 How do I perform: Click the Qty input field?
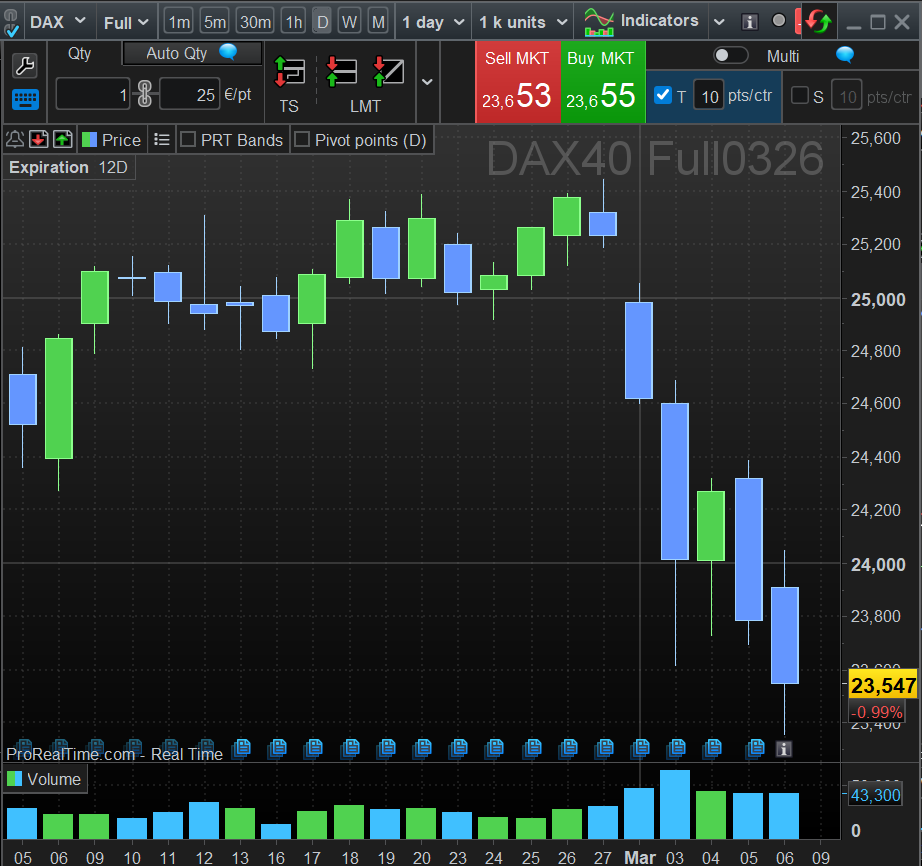click(x=93, y=96)
